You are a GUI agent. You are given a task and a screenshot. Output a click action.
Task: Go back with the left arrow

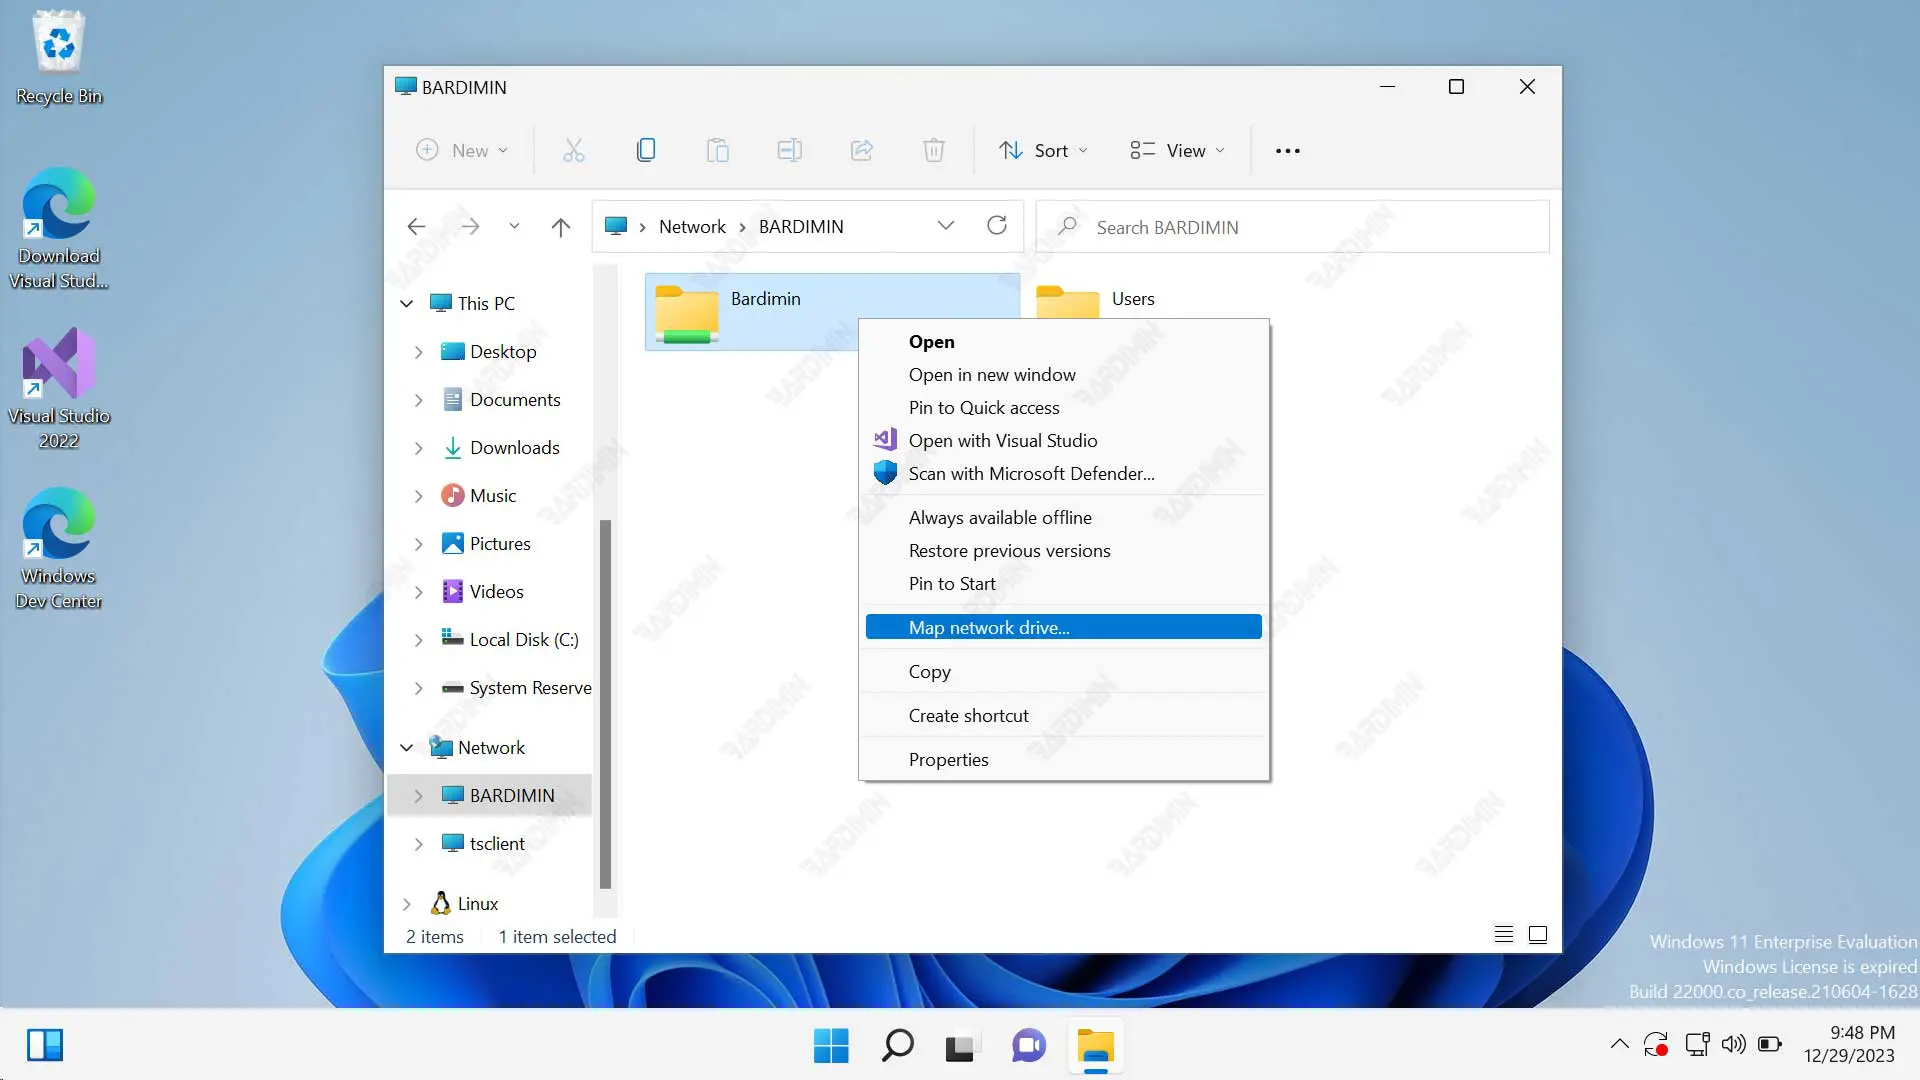pos(416,227)
